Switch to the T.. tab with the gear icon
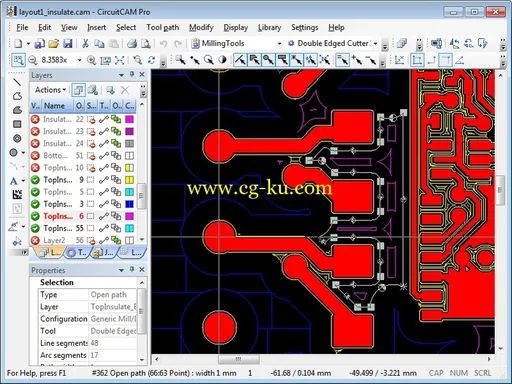Viewport: 512px width, 384px height. pos(77,253)
